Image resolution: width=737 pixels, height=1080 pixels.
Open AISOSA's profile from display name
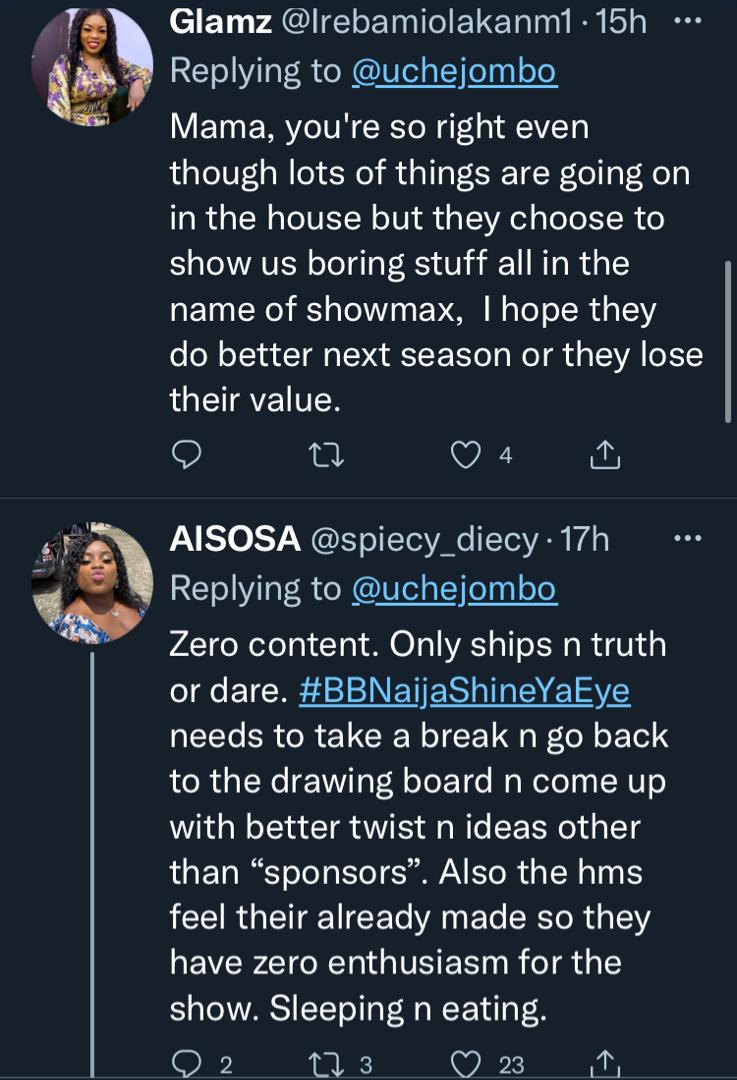click(236, 540)
